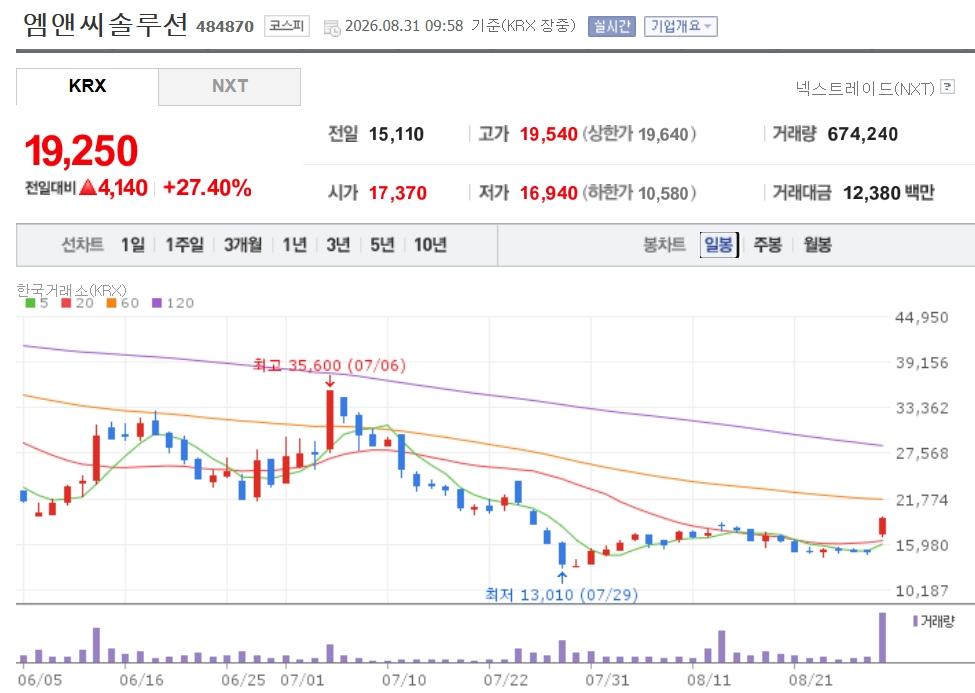975x693 pixels.
Task: Click the red 20-day moving average swatch
Action: [66, 303]
